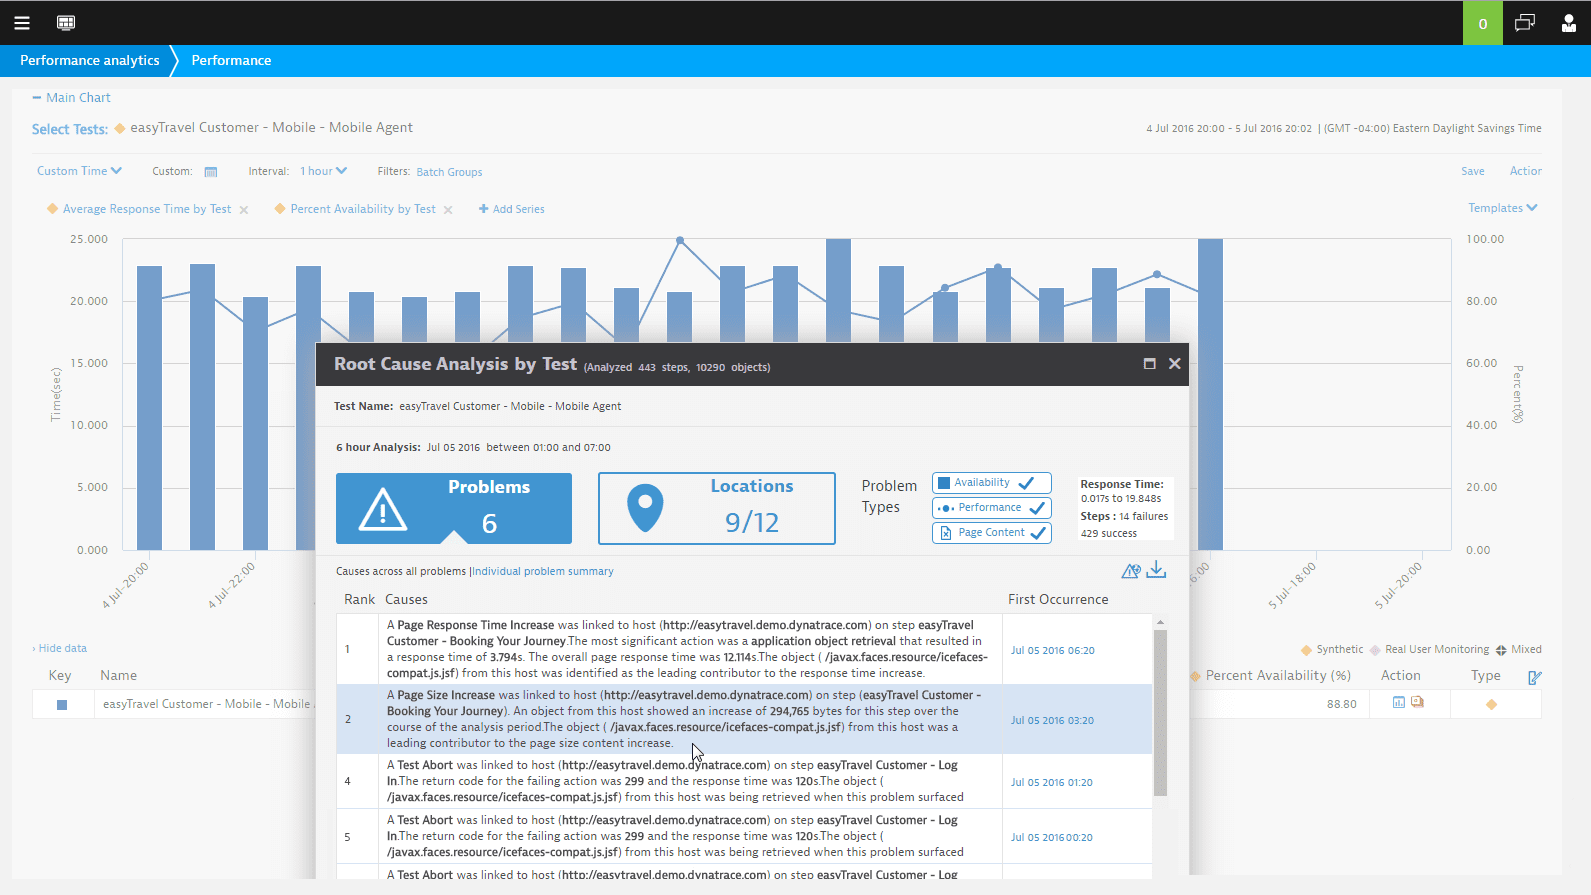The width and height of the screenshot is (1591, 895).
Task: Click the easyTravel Customer - Mobile name cell
Action: coord(206,704)
